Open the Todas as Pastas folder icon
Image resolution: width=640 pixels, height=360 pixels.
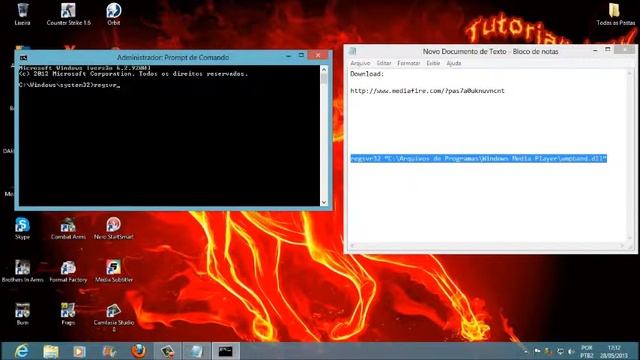coord(616,13)
